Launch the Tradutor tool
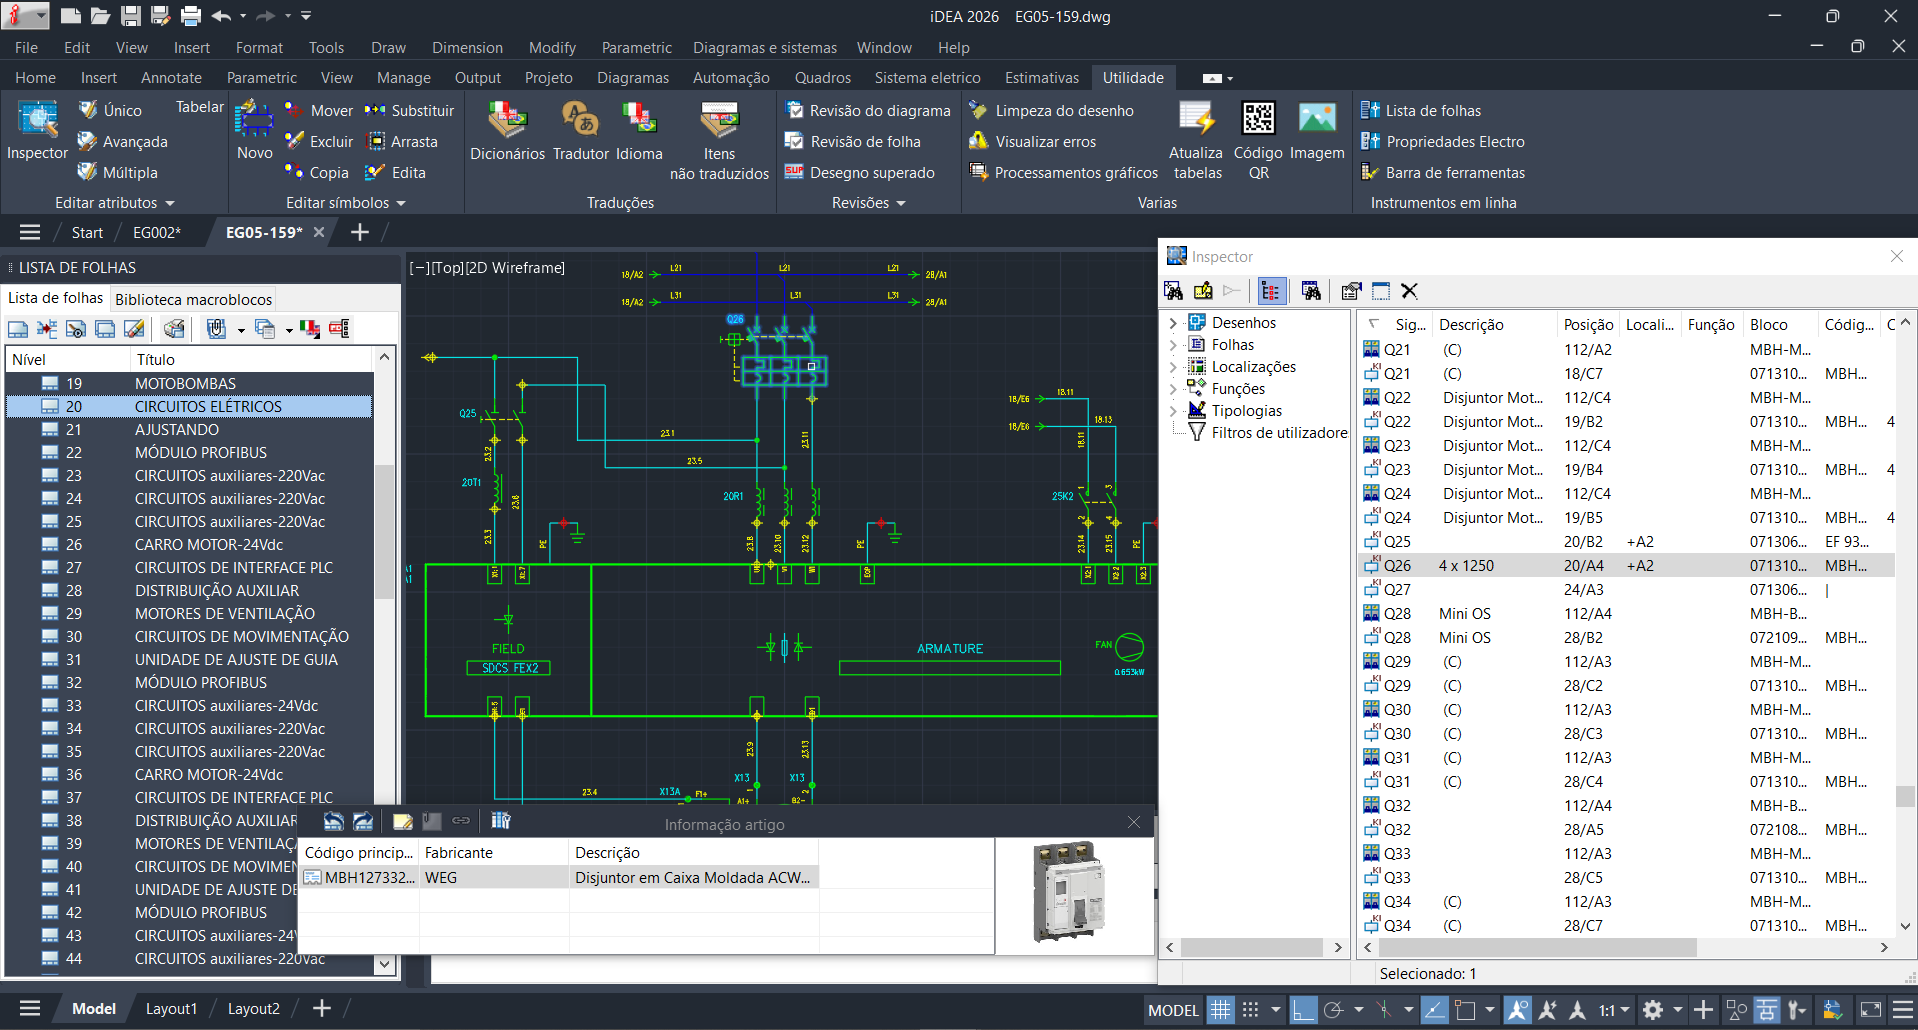 tap(580, 135)
